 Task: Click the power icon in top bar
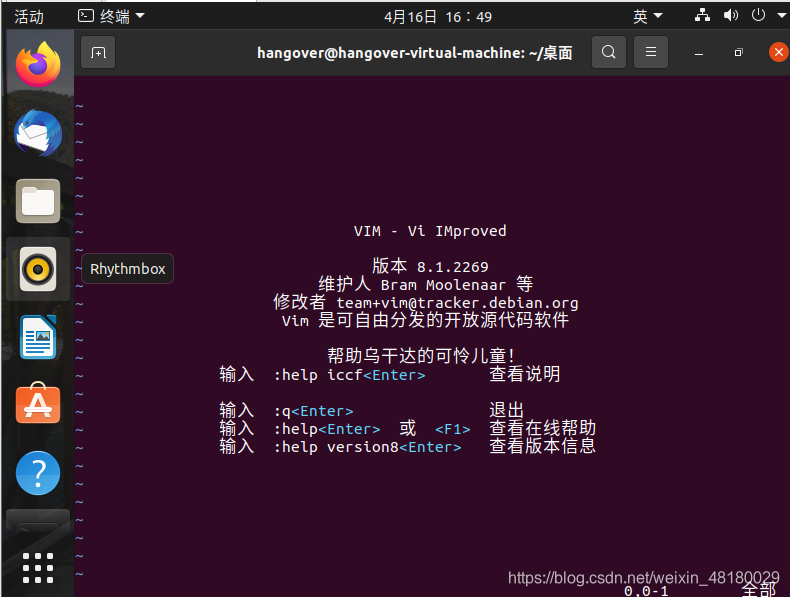pyautogui.click(x=758, y=15)
